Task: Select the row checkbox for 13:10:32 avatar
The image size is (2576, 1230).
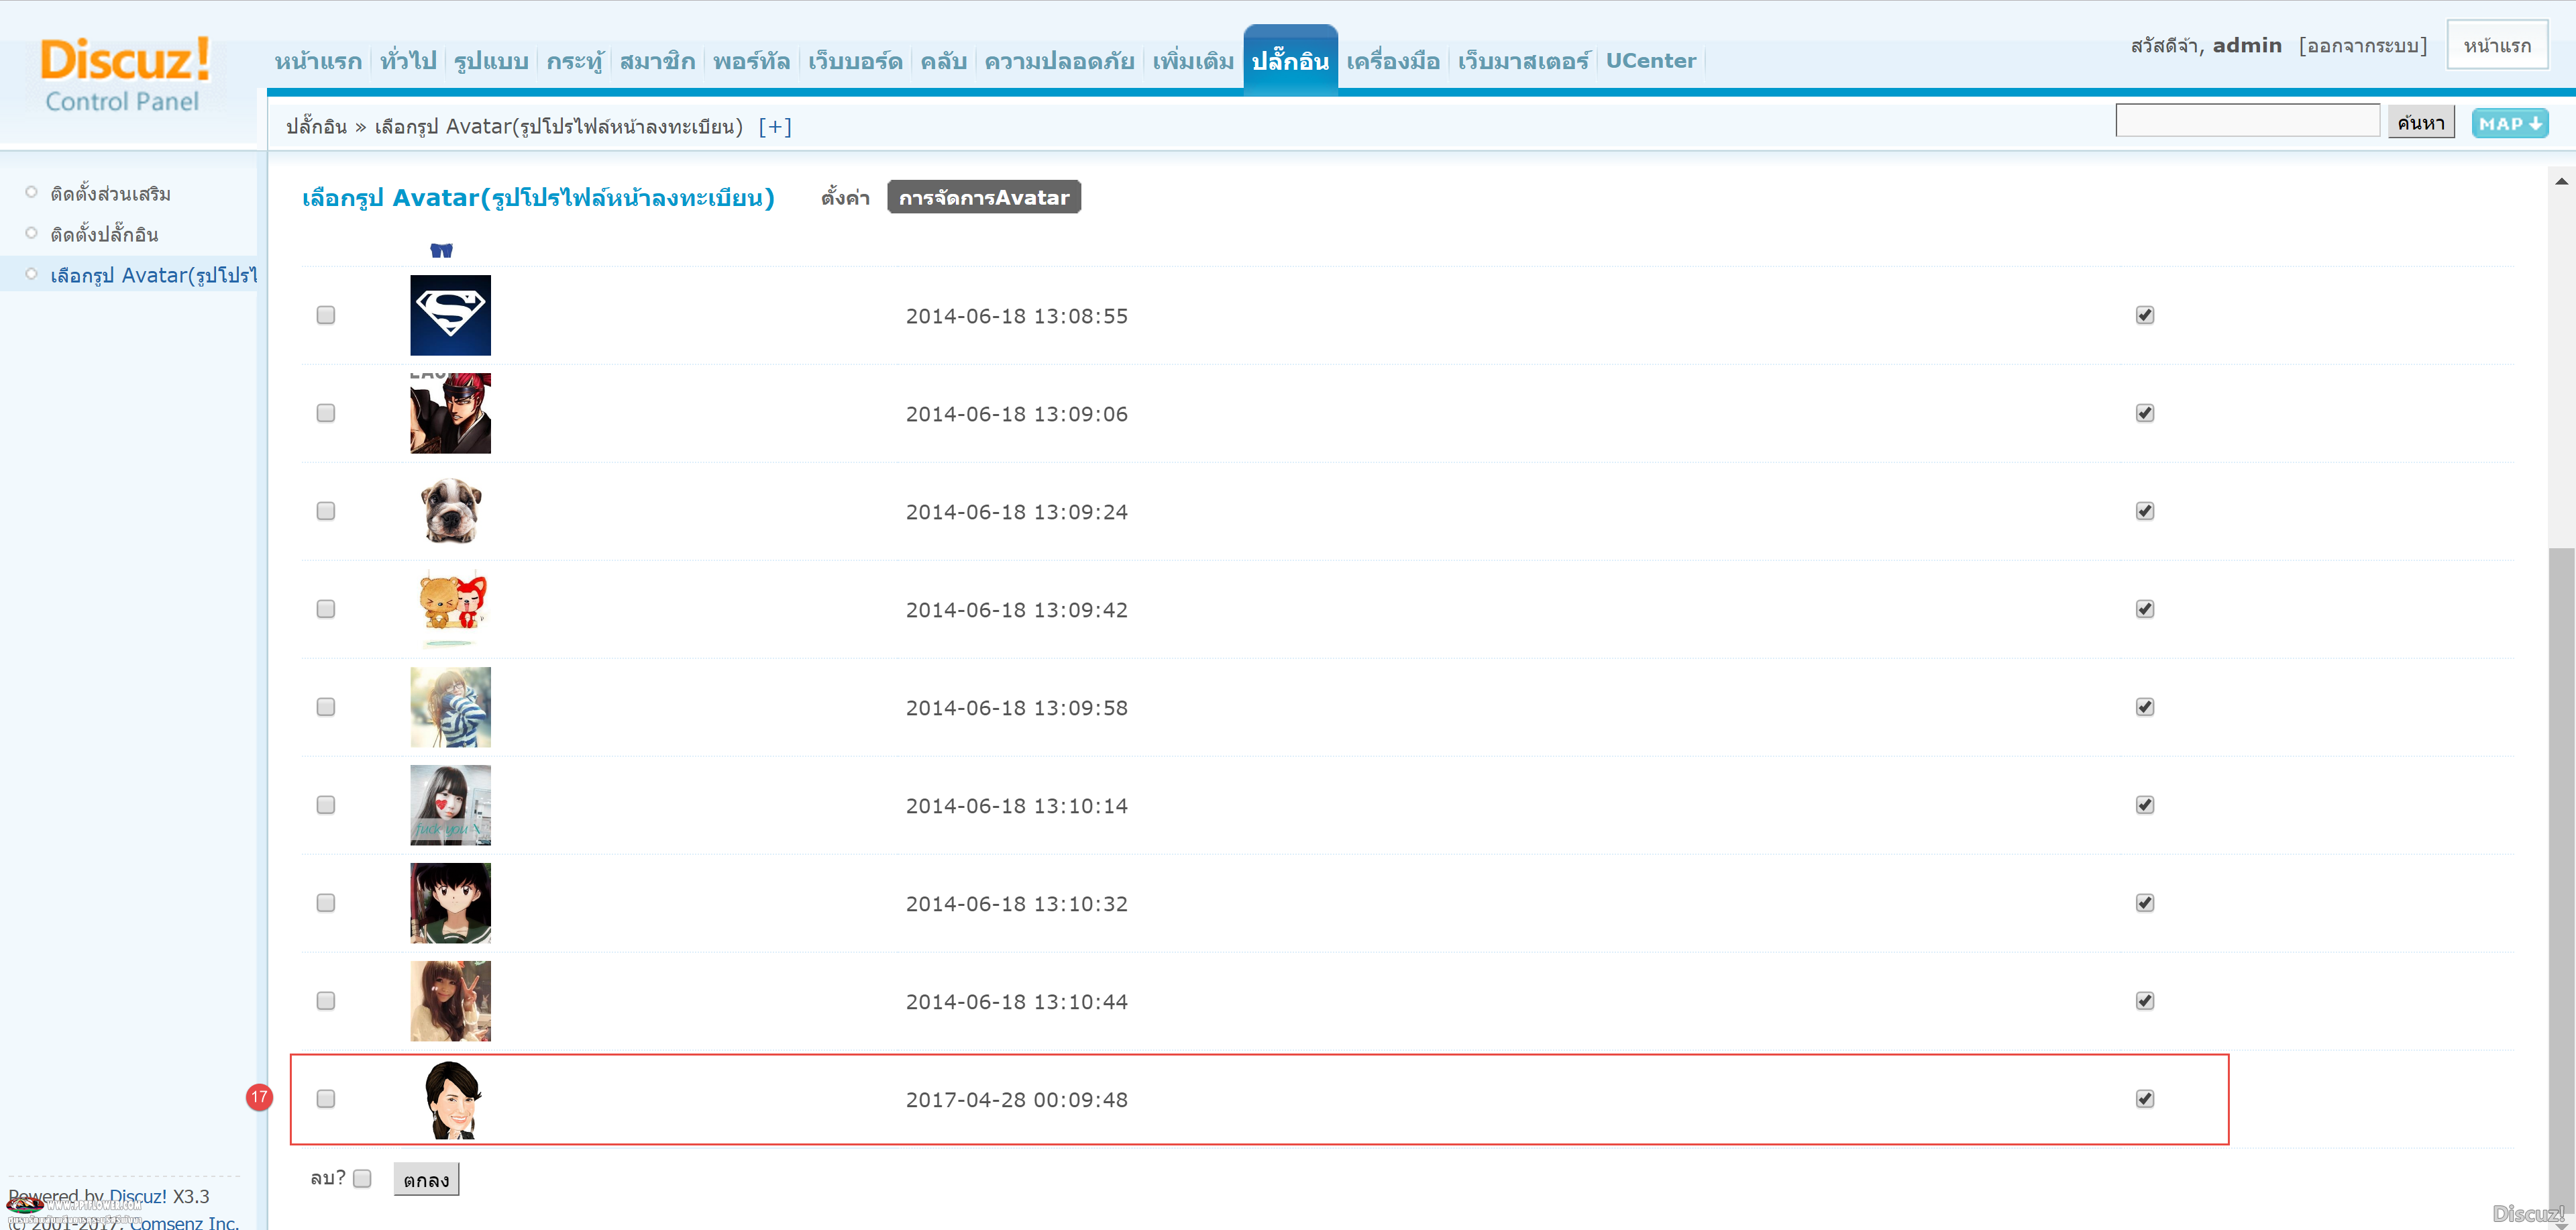Action: (325, 903)
